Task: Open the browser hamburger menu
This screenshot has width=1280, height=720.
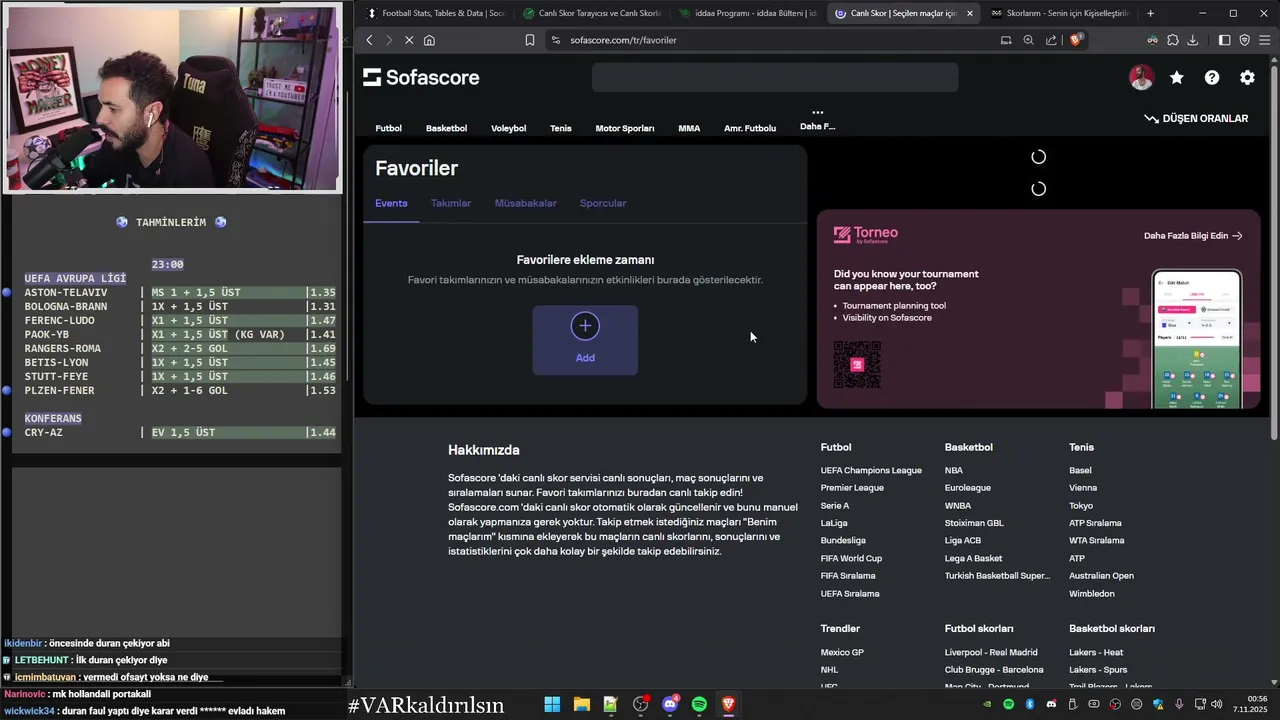Action: [1264, 40]
